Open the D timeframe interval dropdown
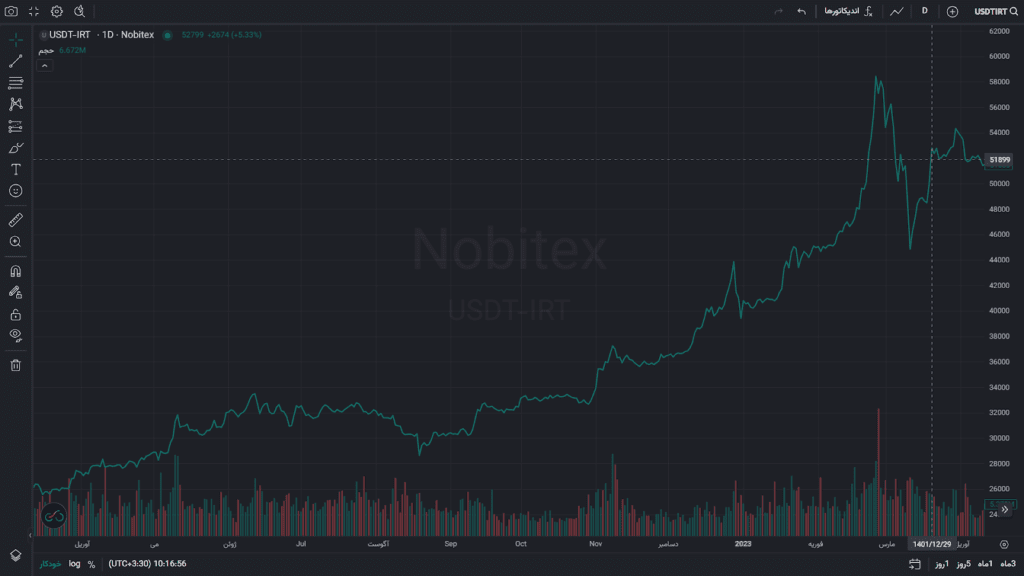1024x576 pixels. (x=924, y=11)
